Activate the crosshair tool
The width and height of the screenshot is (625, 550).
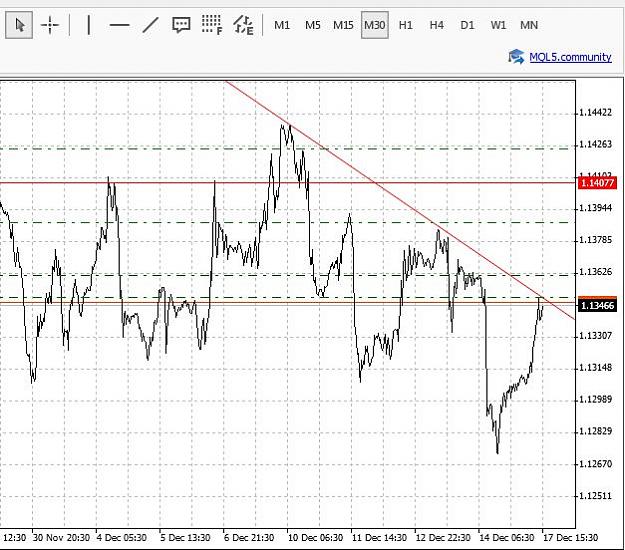[x=50, y=26]
